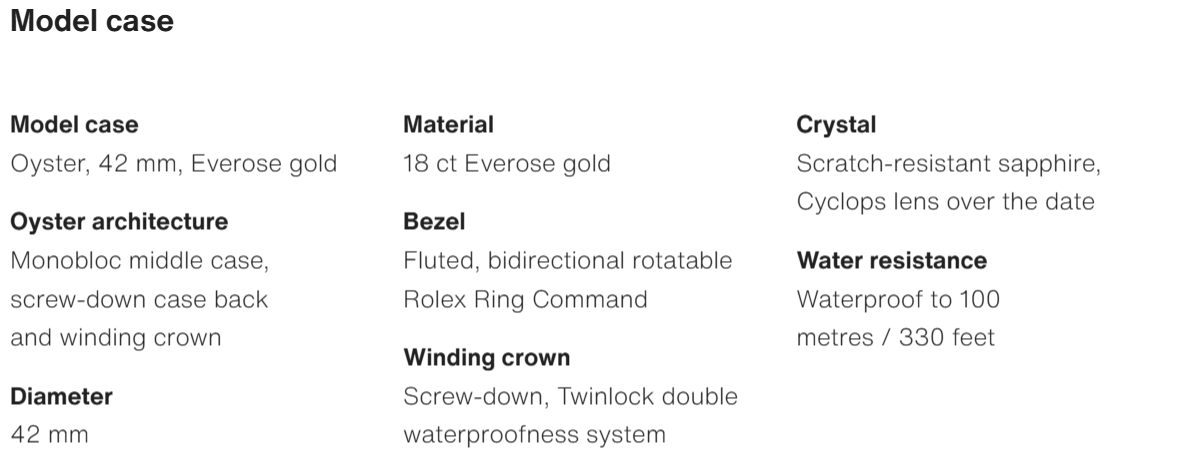Click the "and winding crown" text line
The width and height of the screenshot is (1204, 462).
point(115,338)
